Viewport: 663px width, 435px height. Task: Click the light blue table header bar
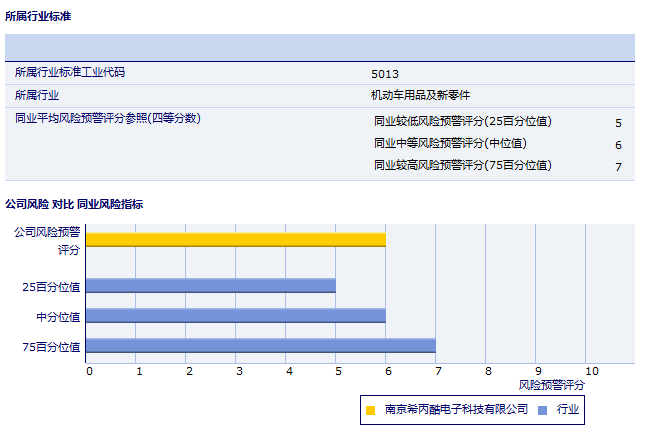(320, 47)
